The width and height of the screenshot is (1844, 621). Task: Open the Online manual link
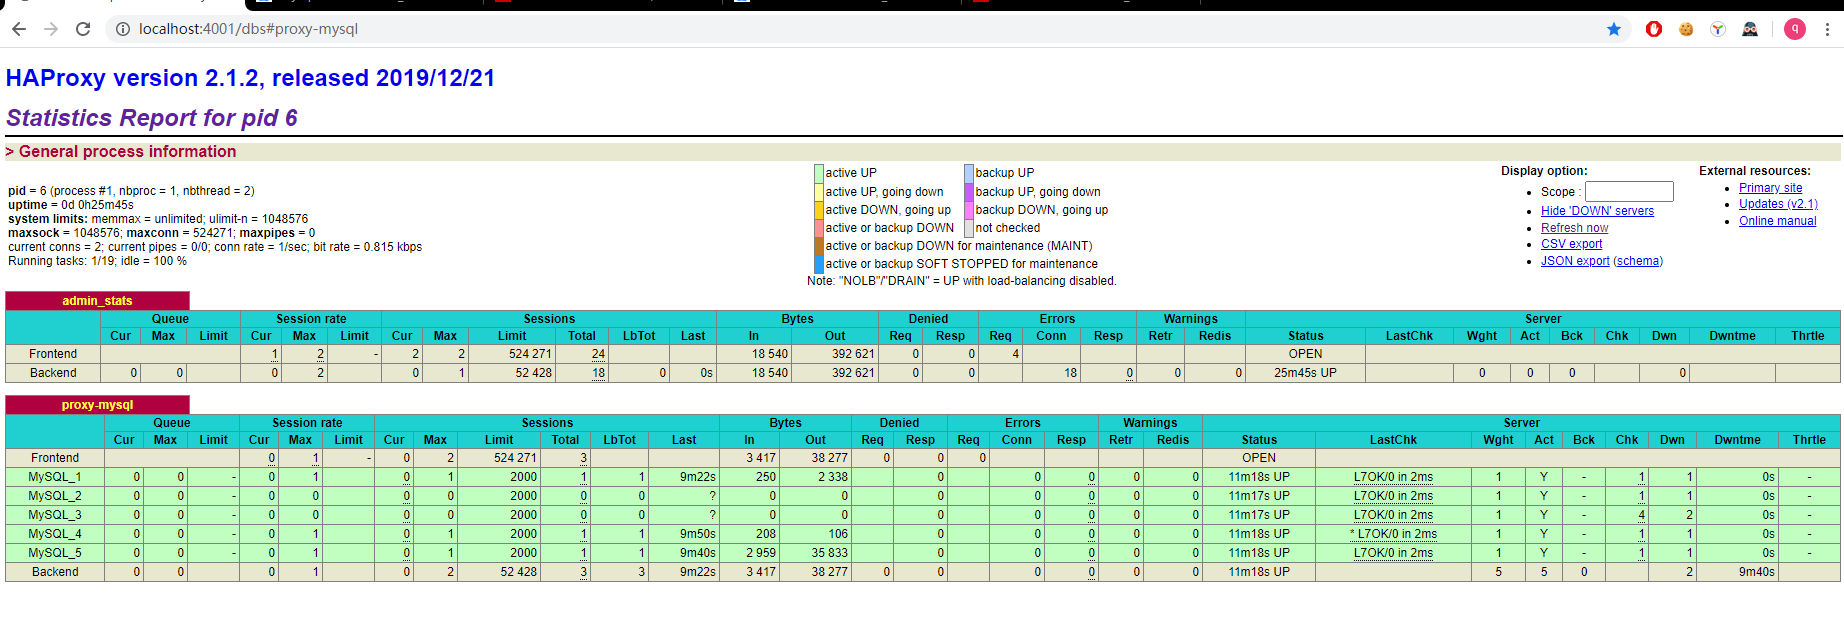(x=1777, y=221)
